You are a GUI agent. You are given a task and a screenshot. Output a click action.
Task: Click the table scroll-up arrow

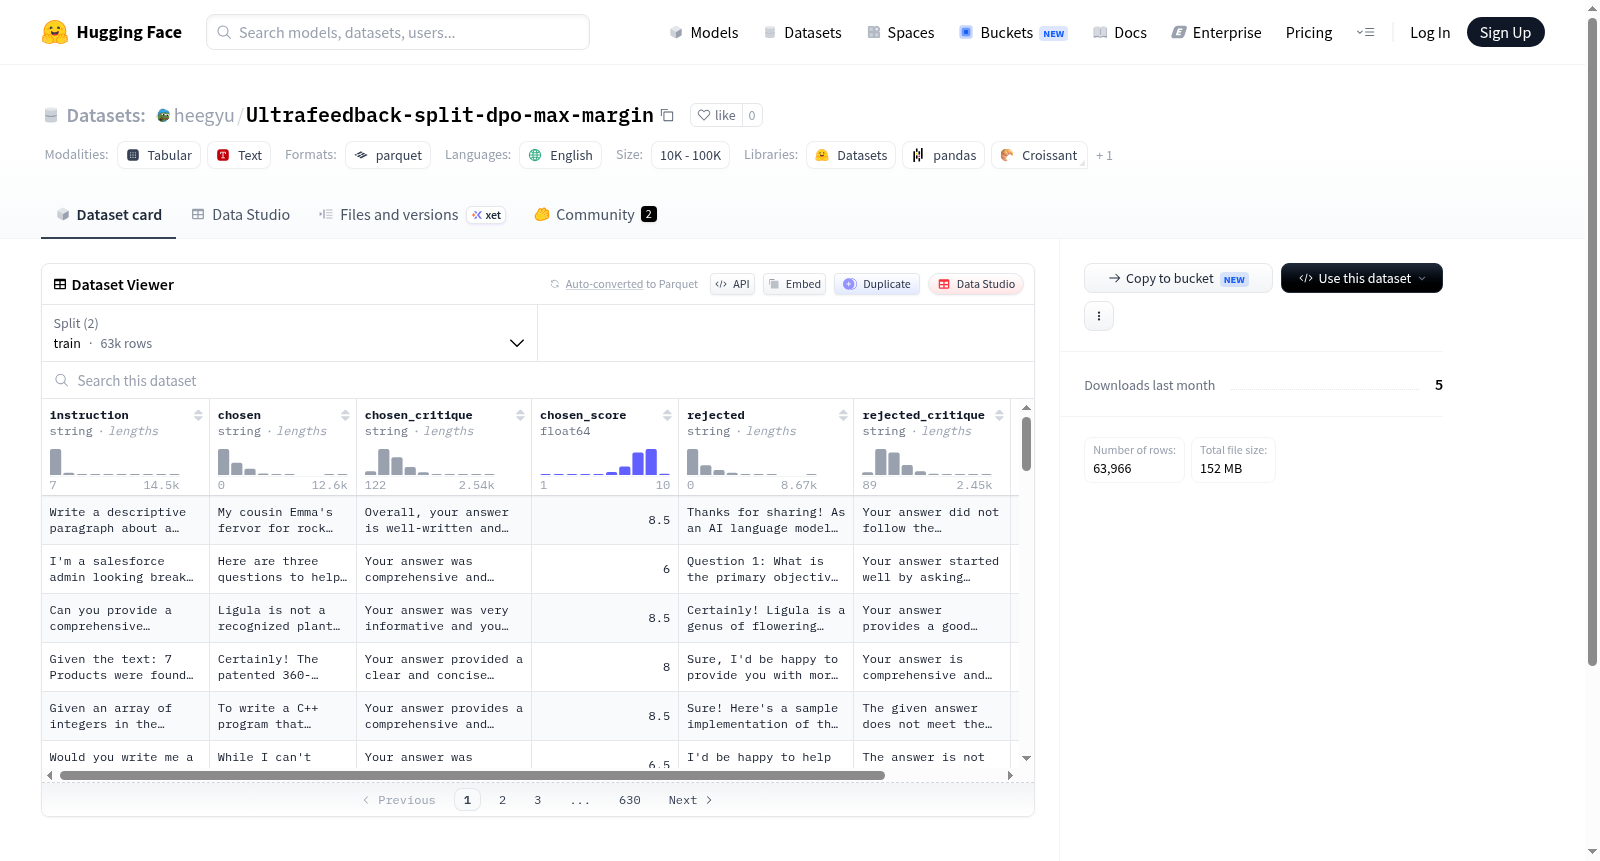(x=1026, y=408)
